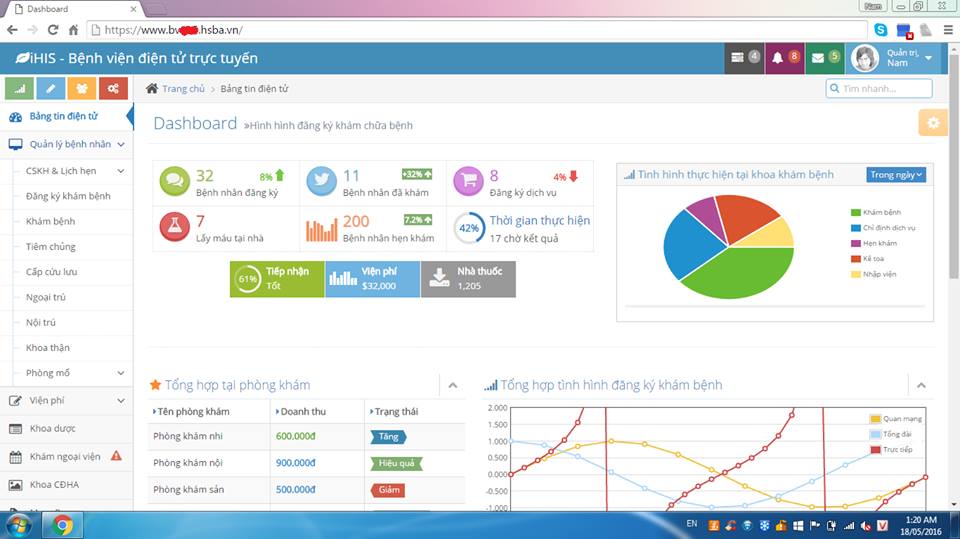Open Tiêm chủng sidebar item
The height and width of the screenshot is (539, 960).
click(x=51, y=246)
